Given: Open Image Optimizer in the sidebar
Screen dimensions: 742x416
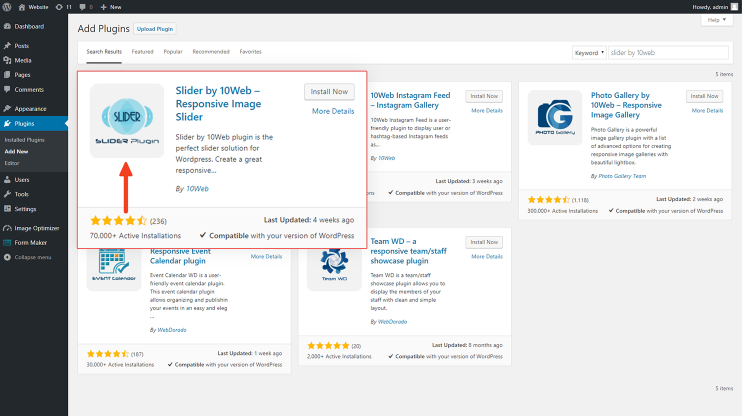Looking at the screenshot, I should click(34, 228).
